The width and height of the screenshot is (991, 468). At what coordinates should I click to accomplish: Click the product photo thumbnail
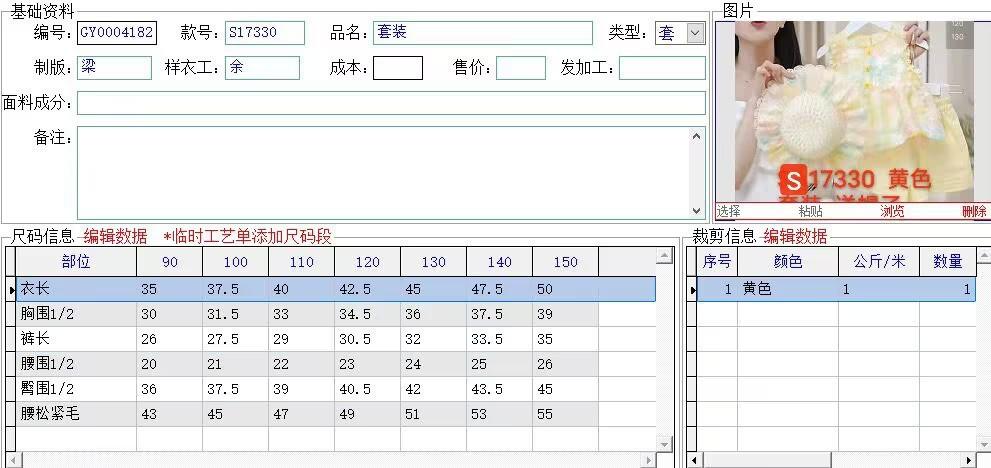point(852,110)
